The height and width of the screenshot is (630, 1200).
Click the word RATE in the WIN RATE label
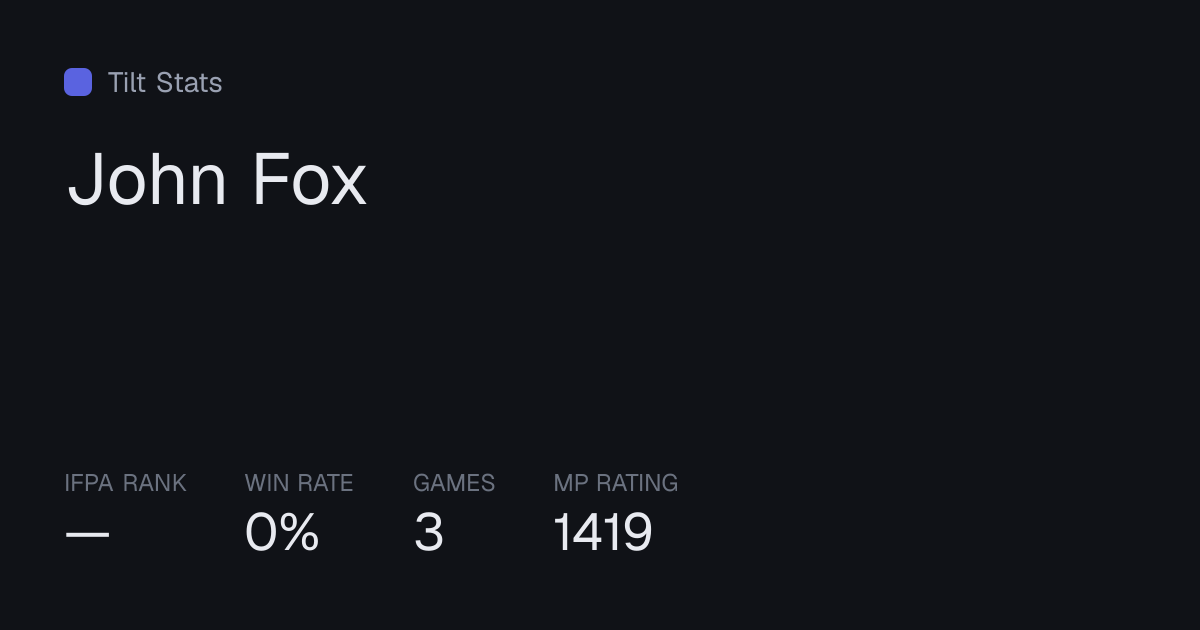(x=327, y=483)
